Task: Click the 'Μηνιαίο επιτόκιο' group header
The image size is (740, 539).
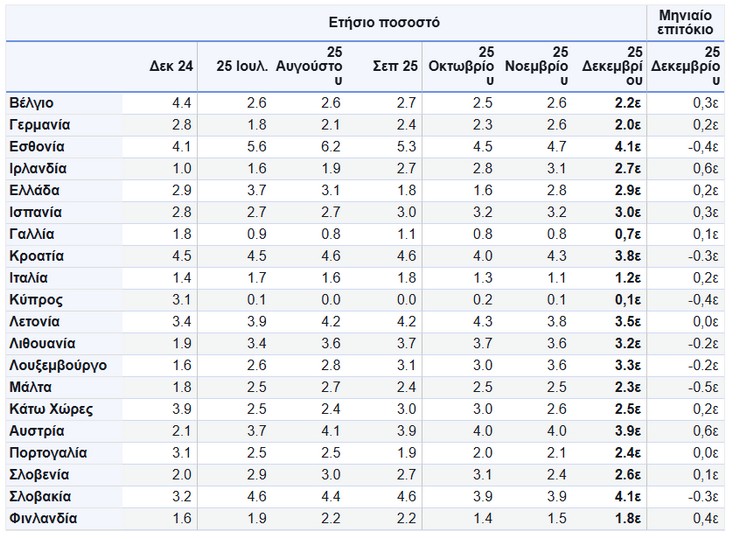Action: (x=685, y=22)
